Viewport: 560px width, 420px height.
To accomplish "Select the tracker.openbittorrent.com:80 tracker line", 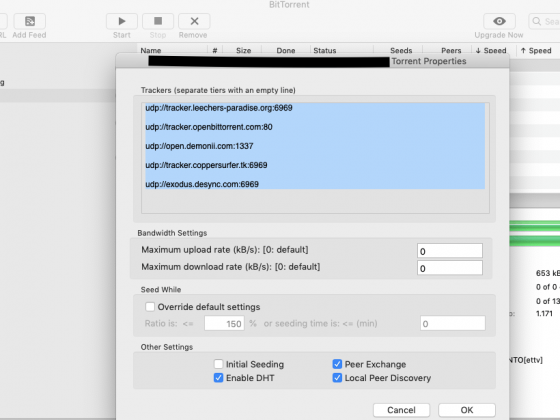I will click(209, 127).
